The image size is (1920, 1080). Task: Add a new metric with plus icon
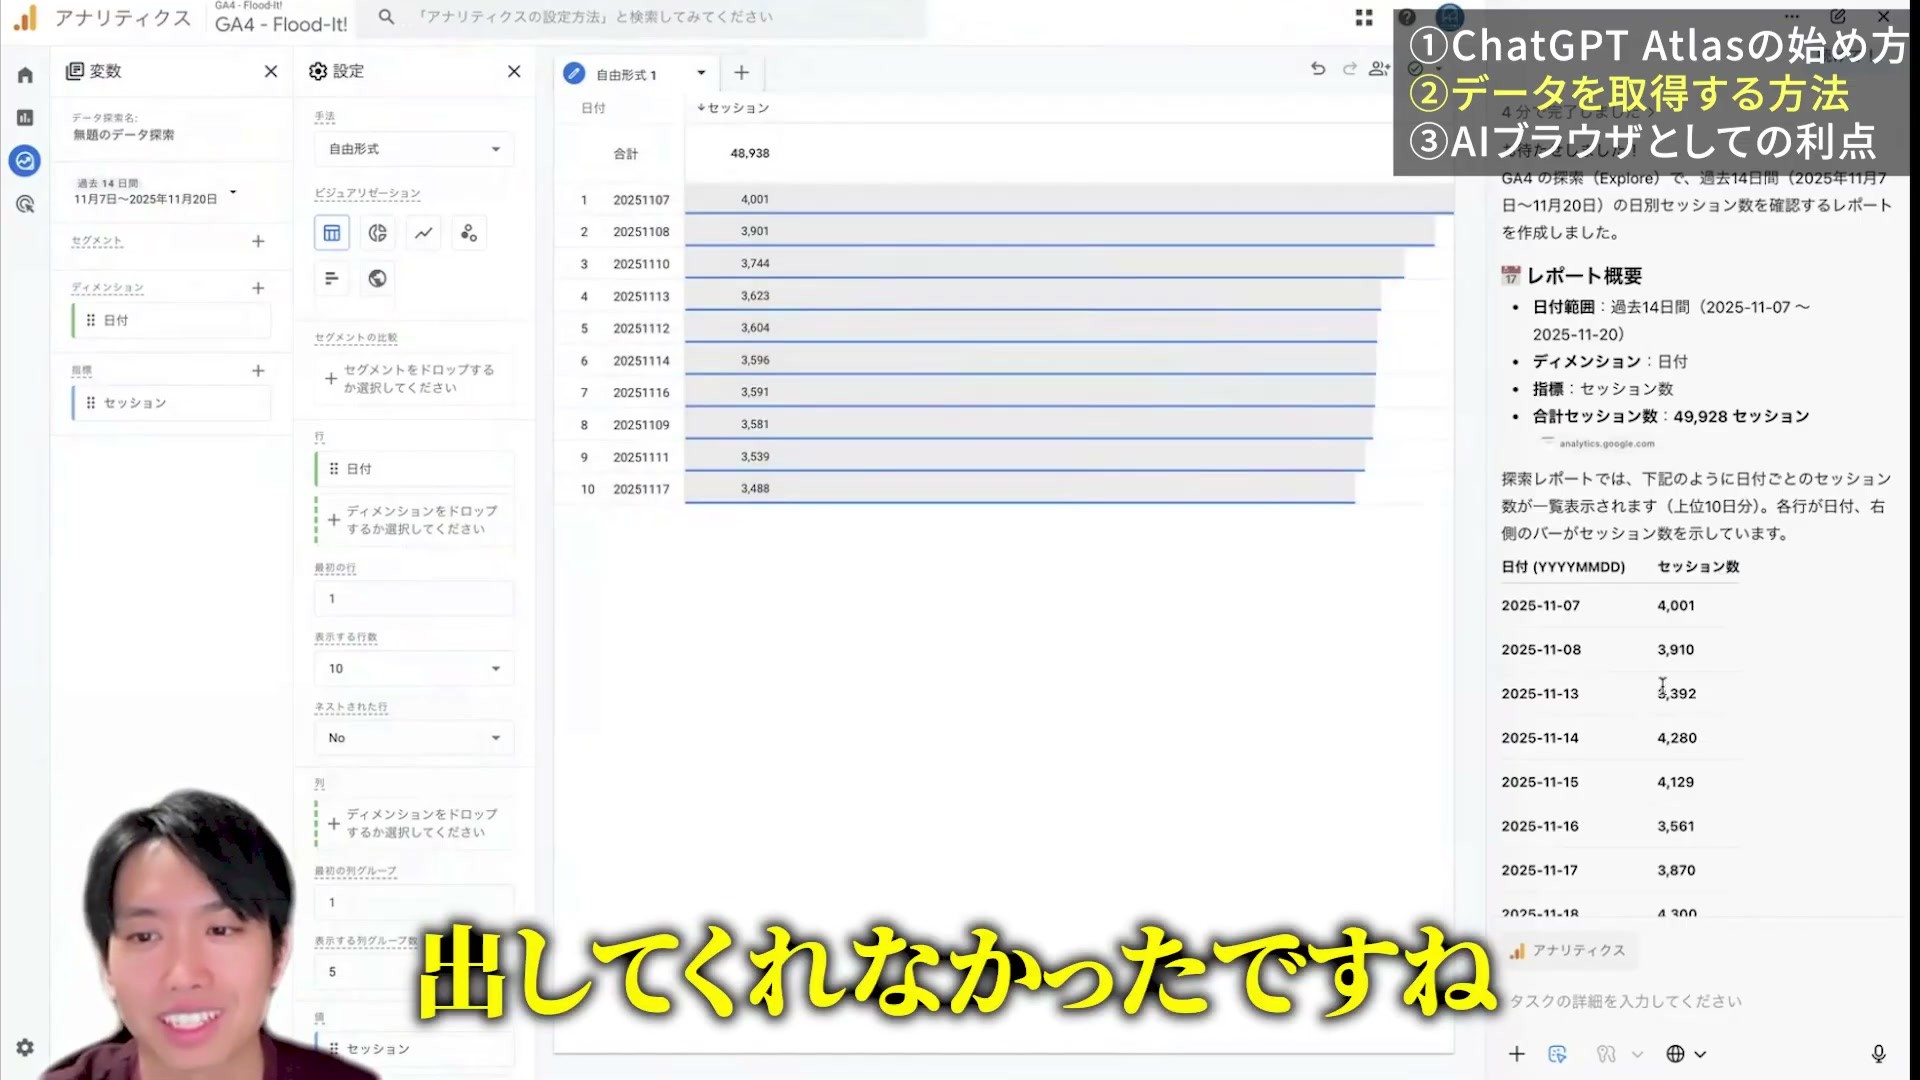coord(258,370)
